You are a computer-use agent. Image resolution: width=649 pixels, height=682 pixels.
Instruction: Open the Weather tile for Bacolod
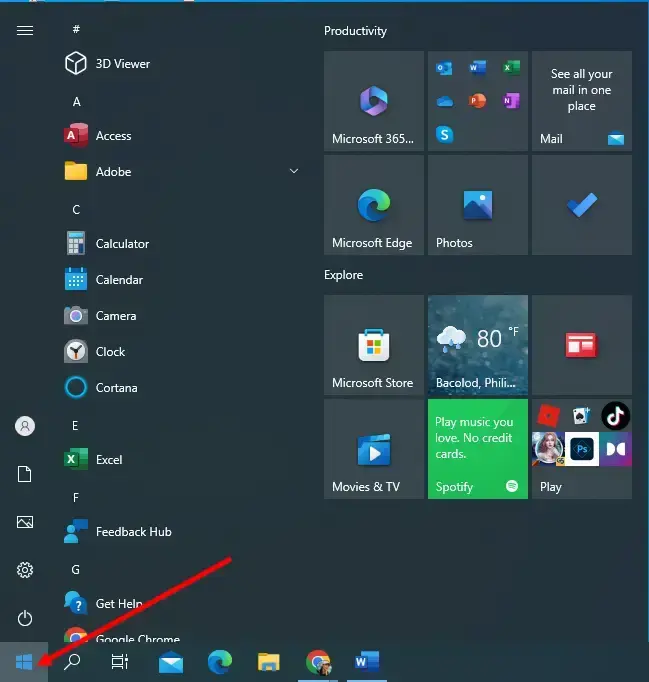point(478,345)
